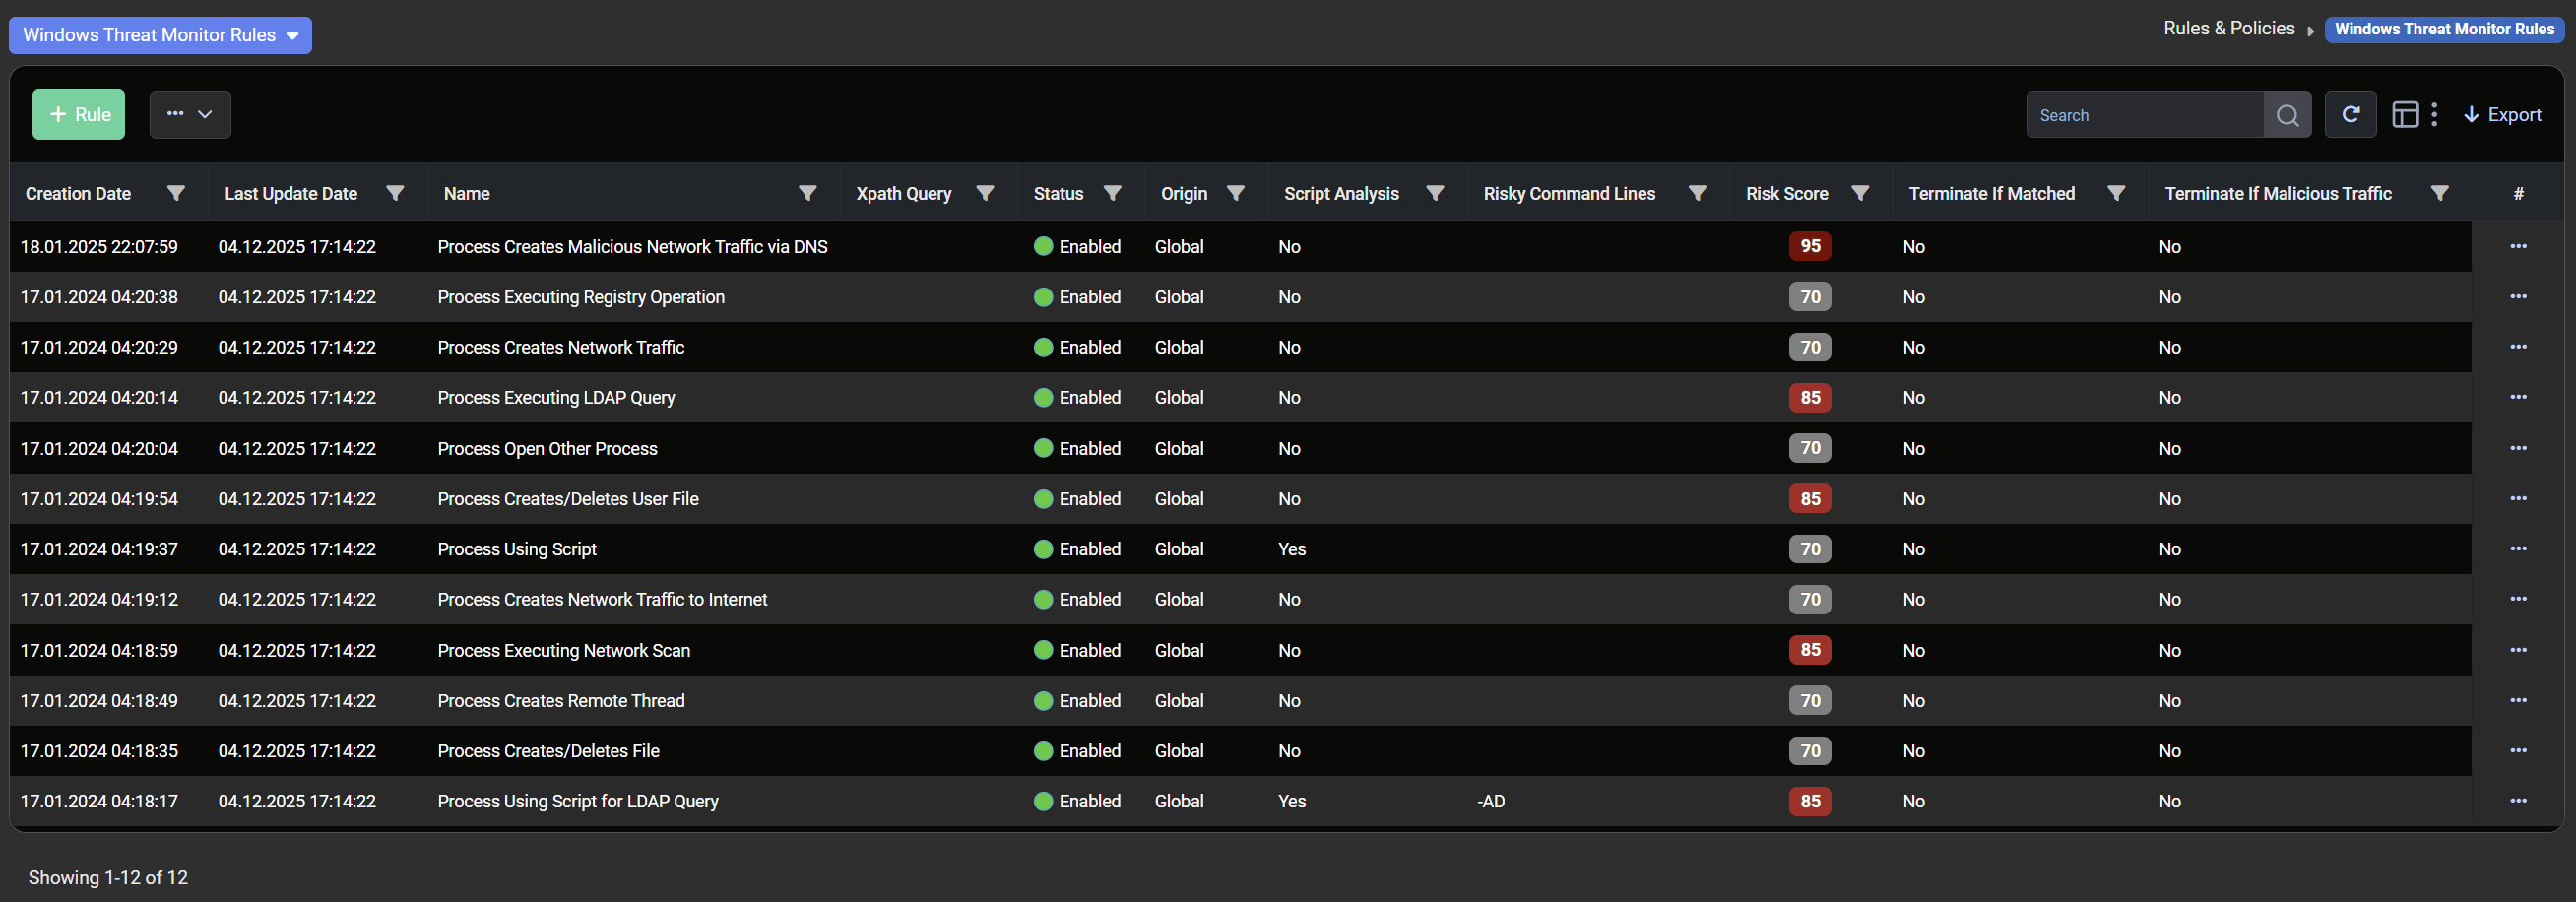Click the Creation Date filter icon

pos(176,193)
